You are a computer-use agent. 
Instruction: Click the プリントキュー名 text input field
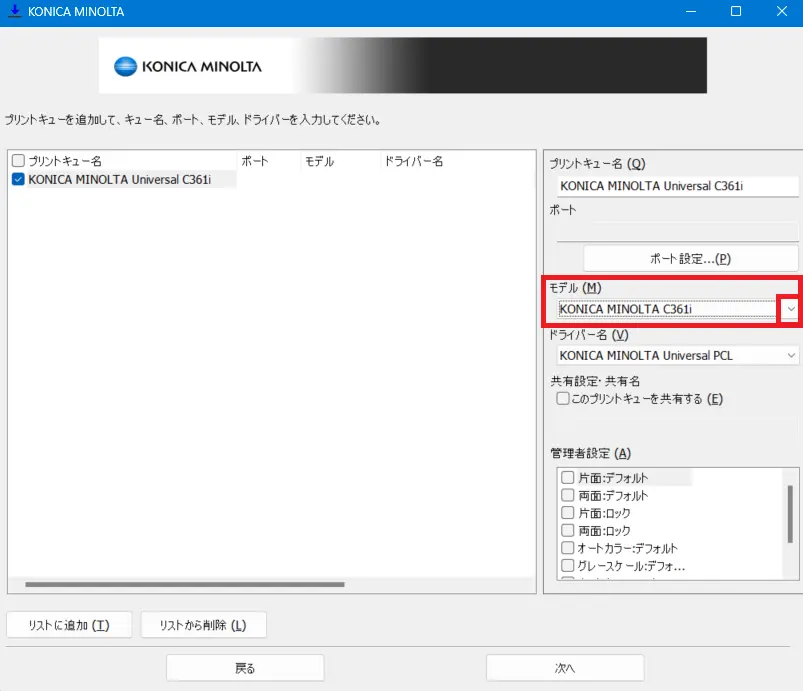[x=676, y=186]
